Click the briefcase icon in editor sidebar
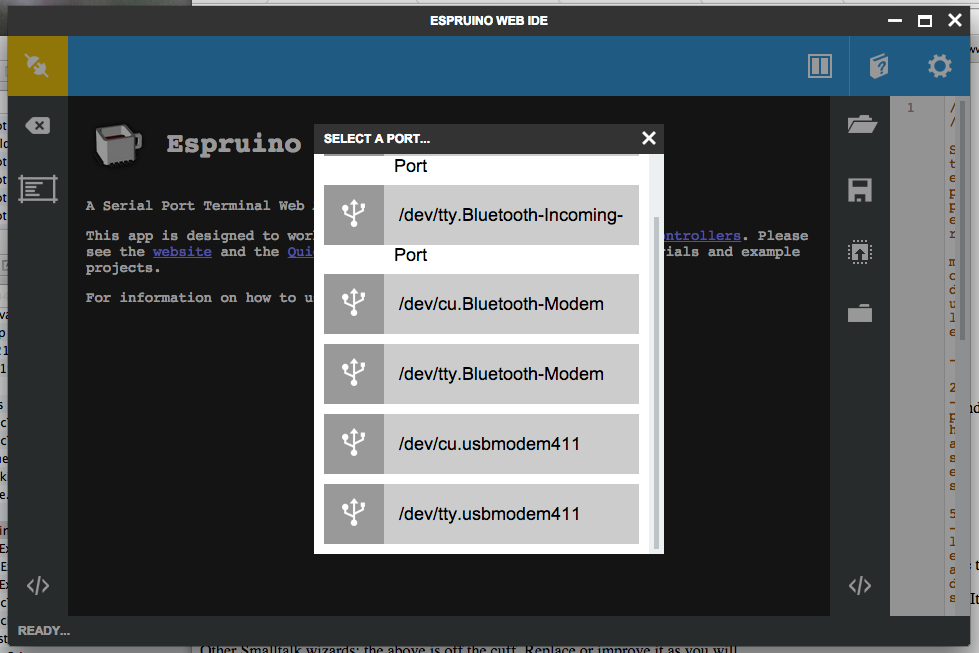 pos(860,313)
